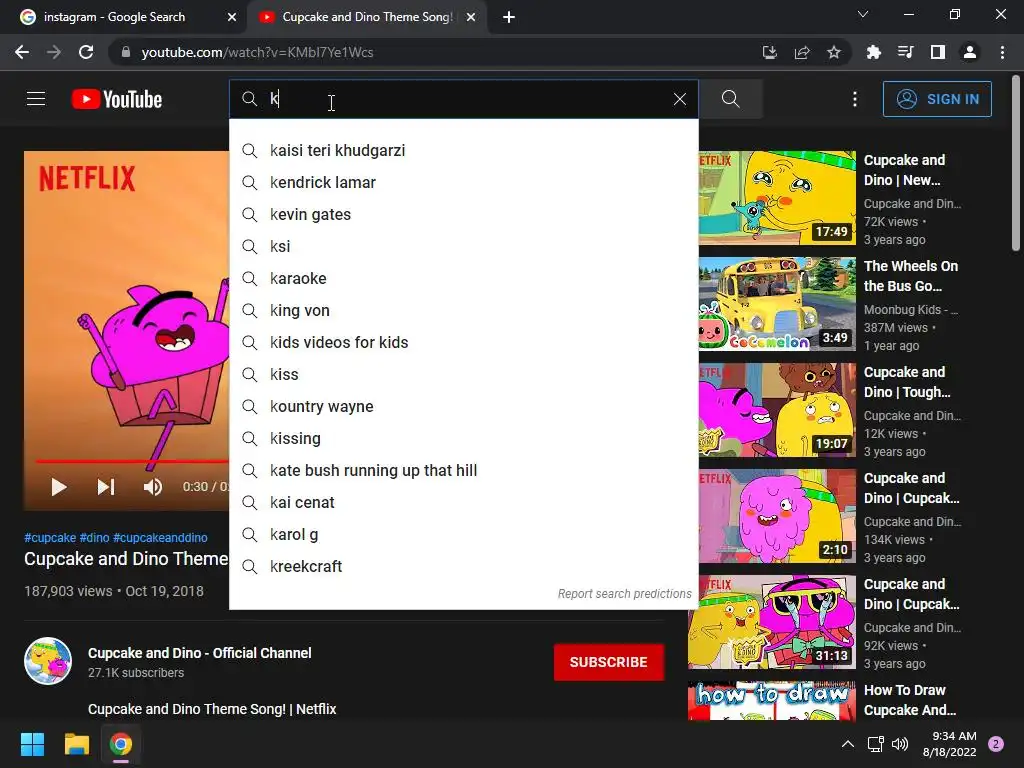Viewport: 1024px width, 768px height.
Task: Open Chrome media controls icon
Action: (906, 52)
